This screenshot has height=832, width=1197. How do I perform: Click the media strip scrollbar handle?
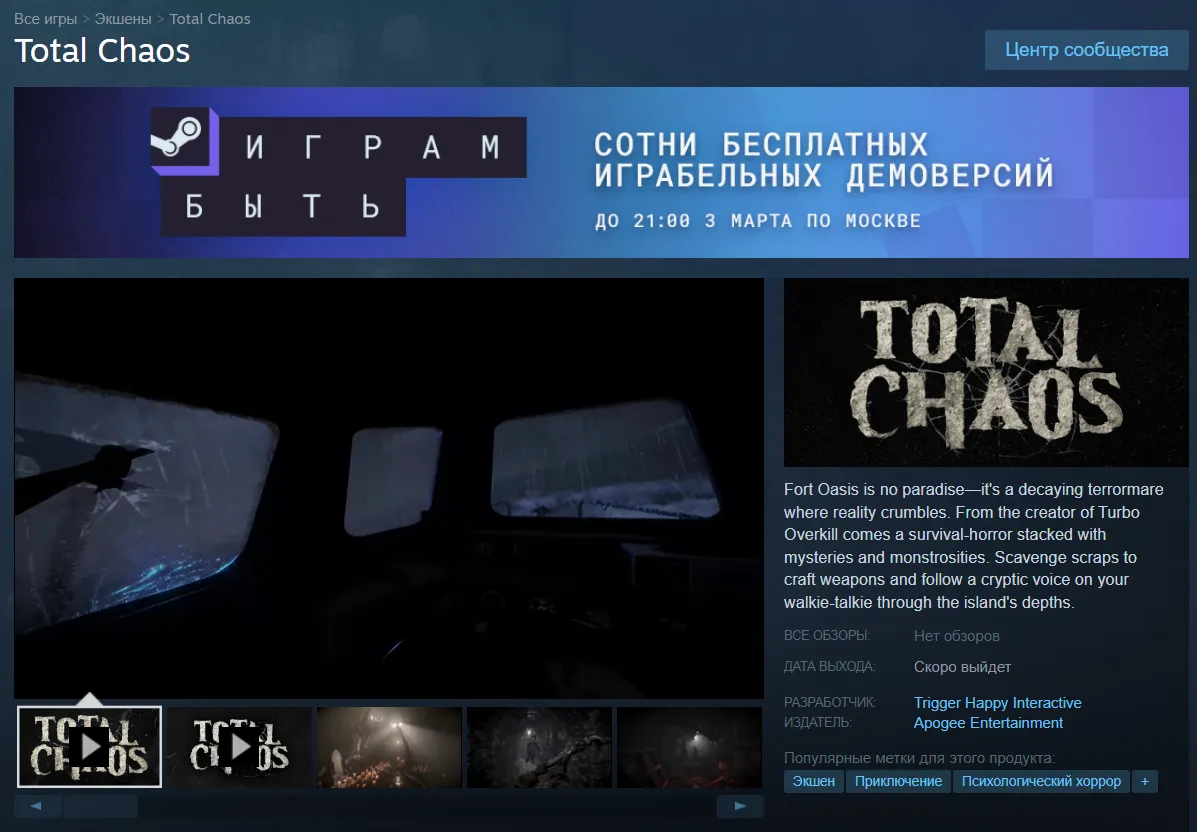pos(100,805)
